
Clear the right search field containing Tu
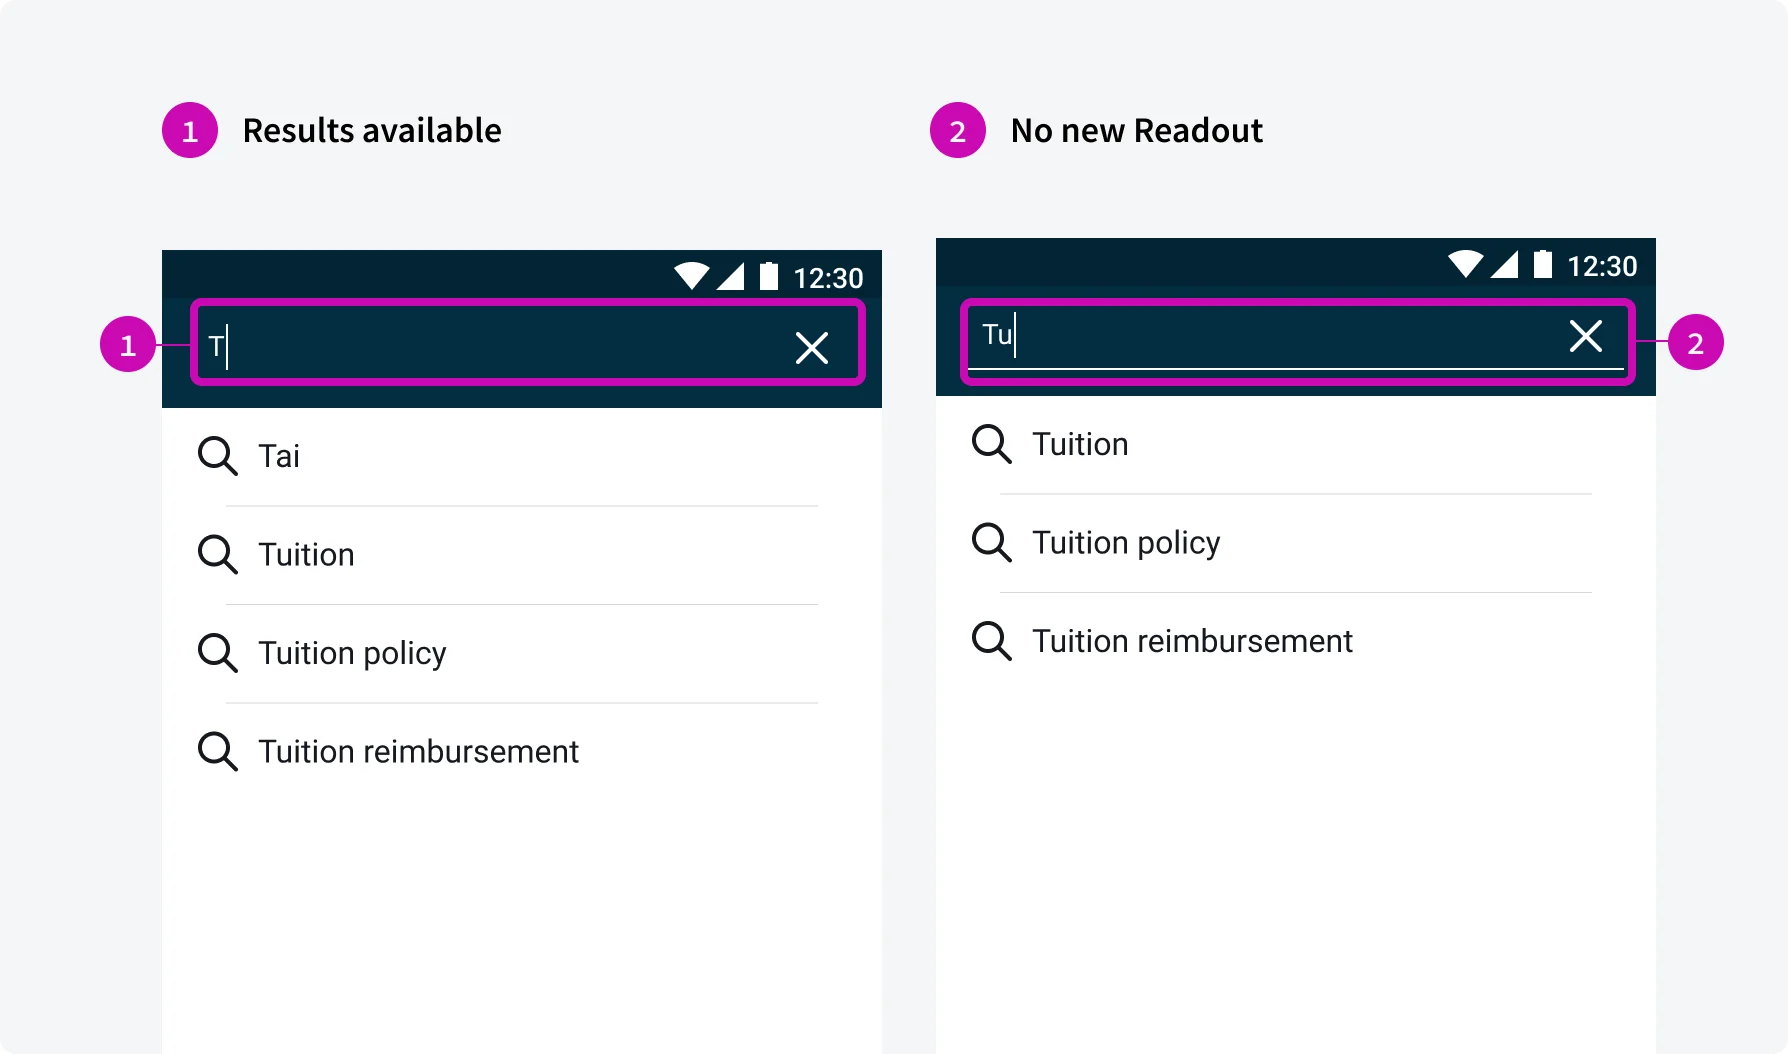tap(1585, 336)
